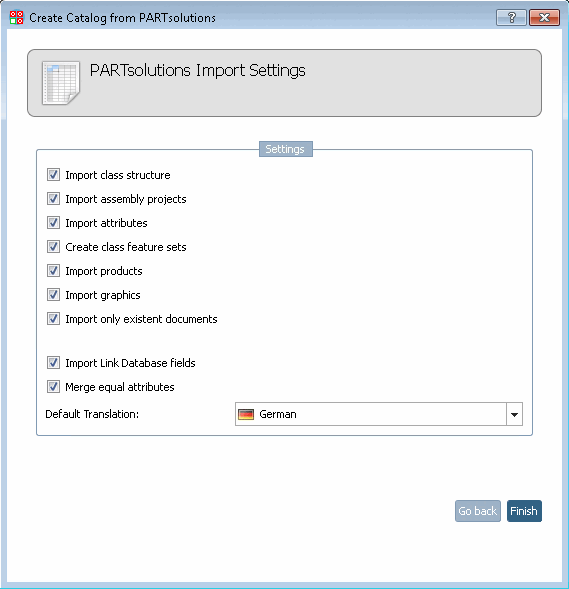Image resolution: width=569 pixels, height=589 pixels.
Task: Click the help question mark button
Action: tap(511, 18)
